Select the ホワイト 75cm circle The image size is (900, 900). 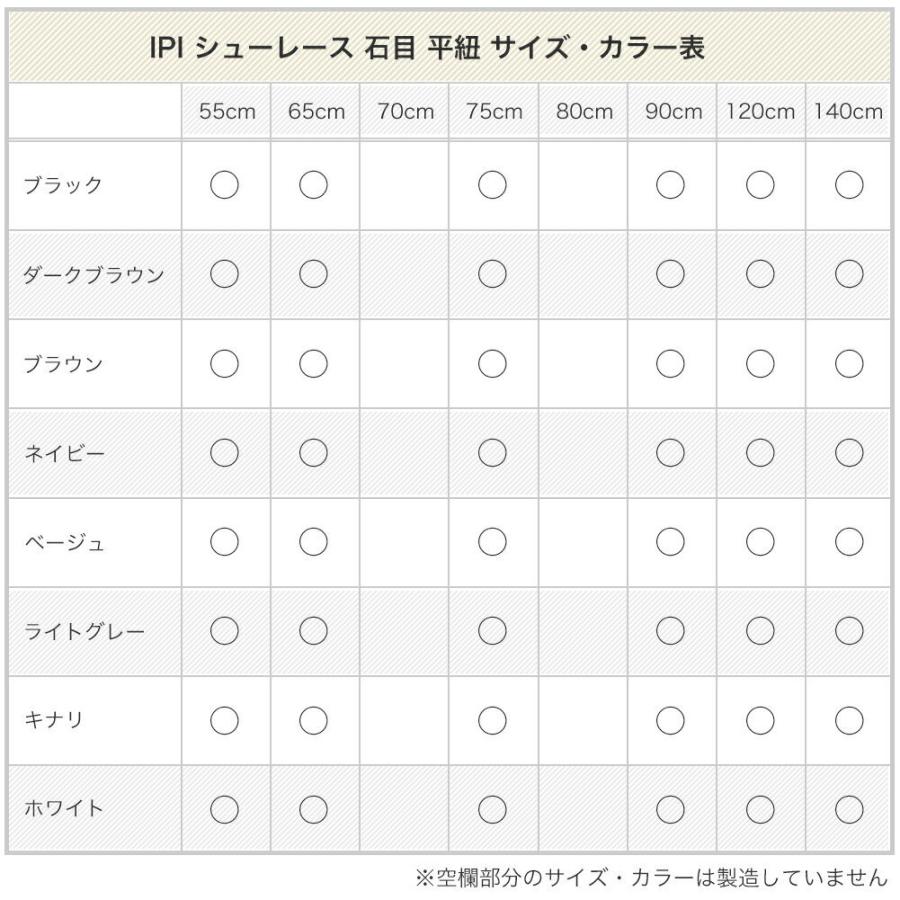pyautogui.click(x=492, y=809)
